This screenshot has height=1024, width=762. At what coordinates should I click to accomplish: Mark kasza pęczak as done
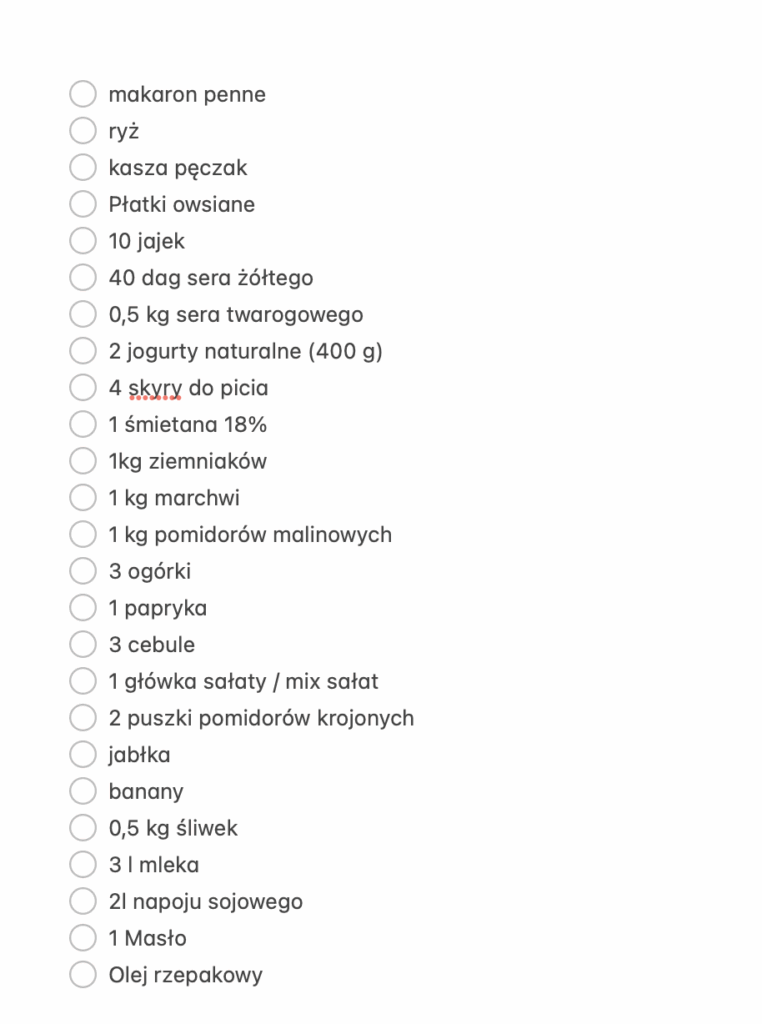82,167
